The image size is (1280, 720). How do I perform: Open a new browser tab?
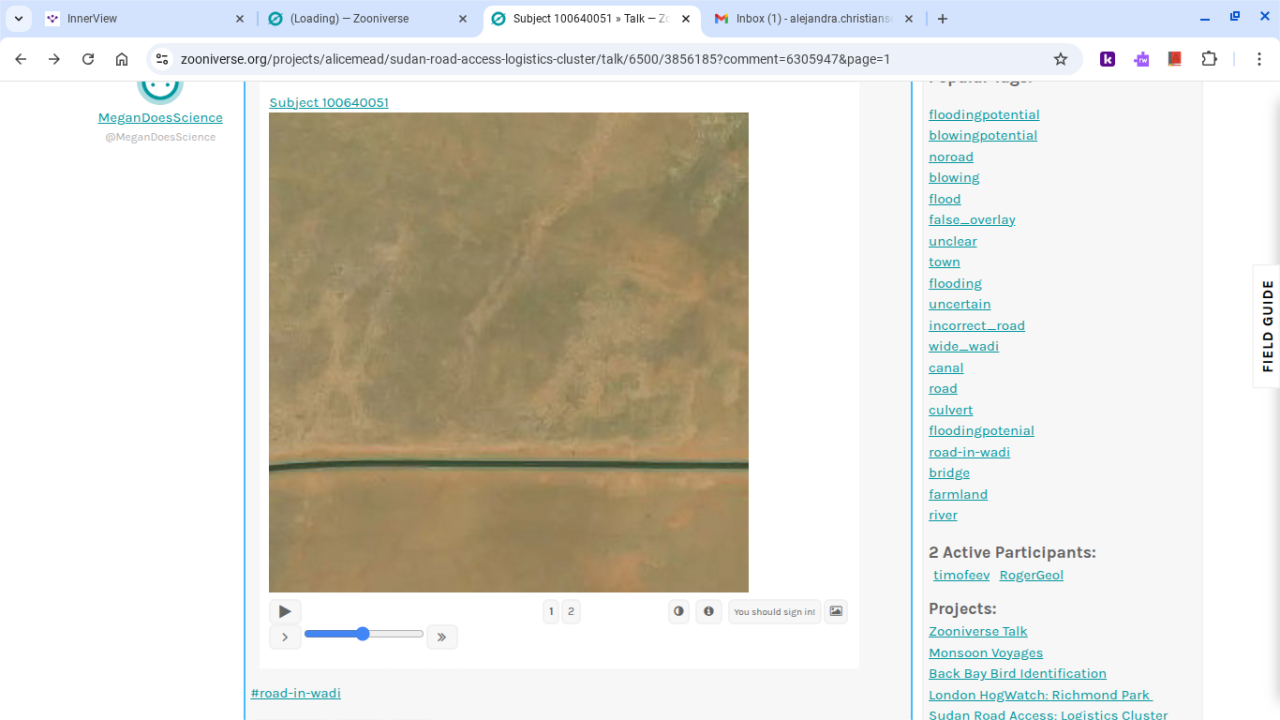[943, 19]
